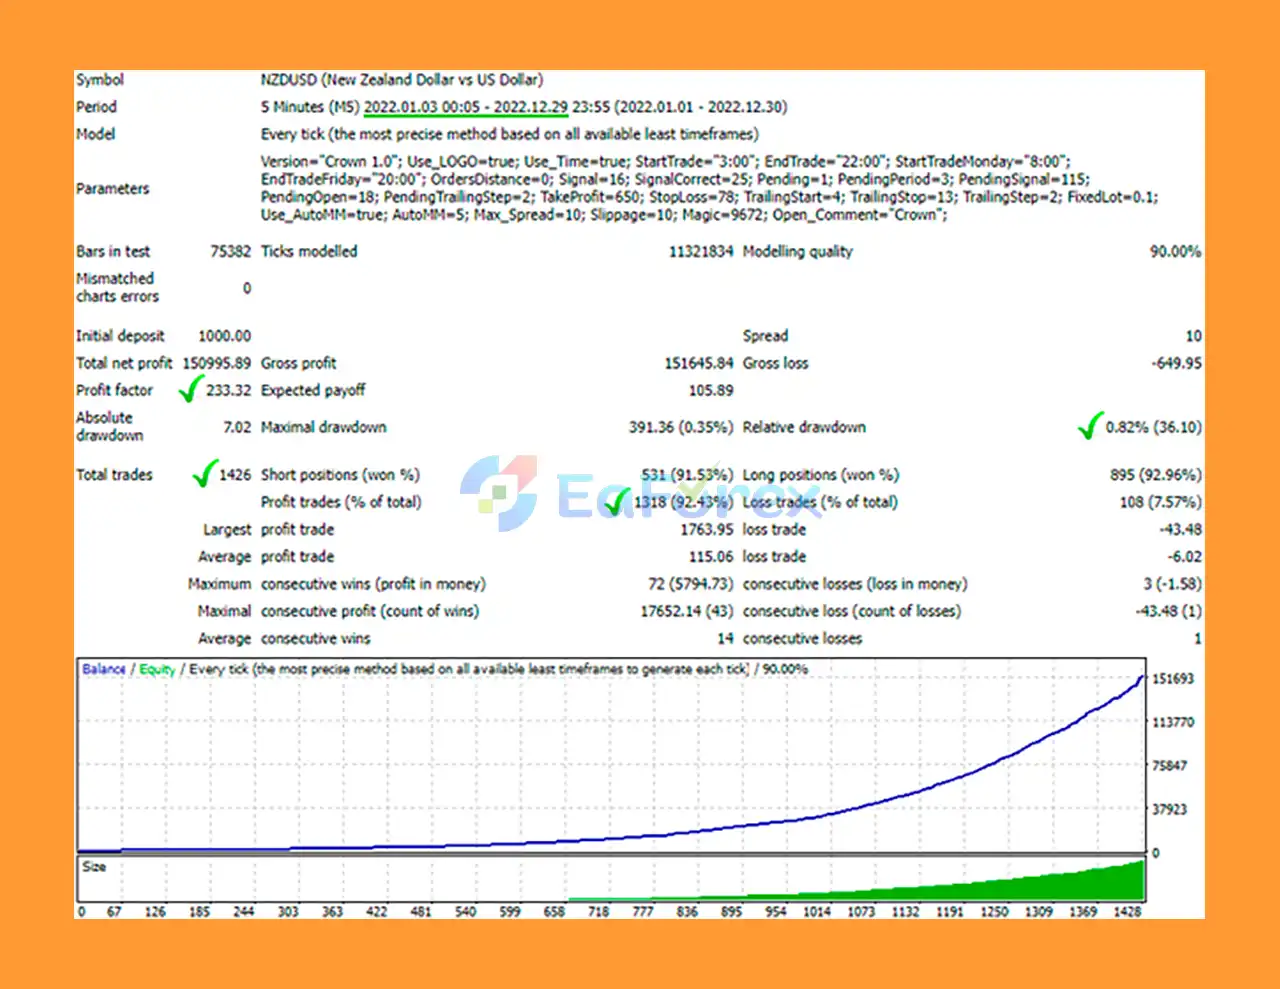Click the Modelling quality 90.00% value

click(x=1174, y=251)
